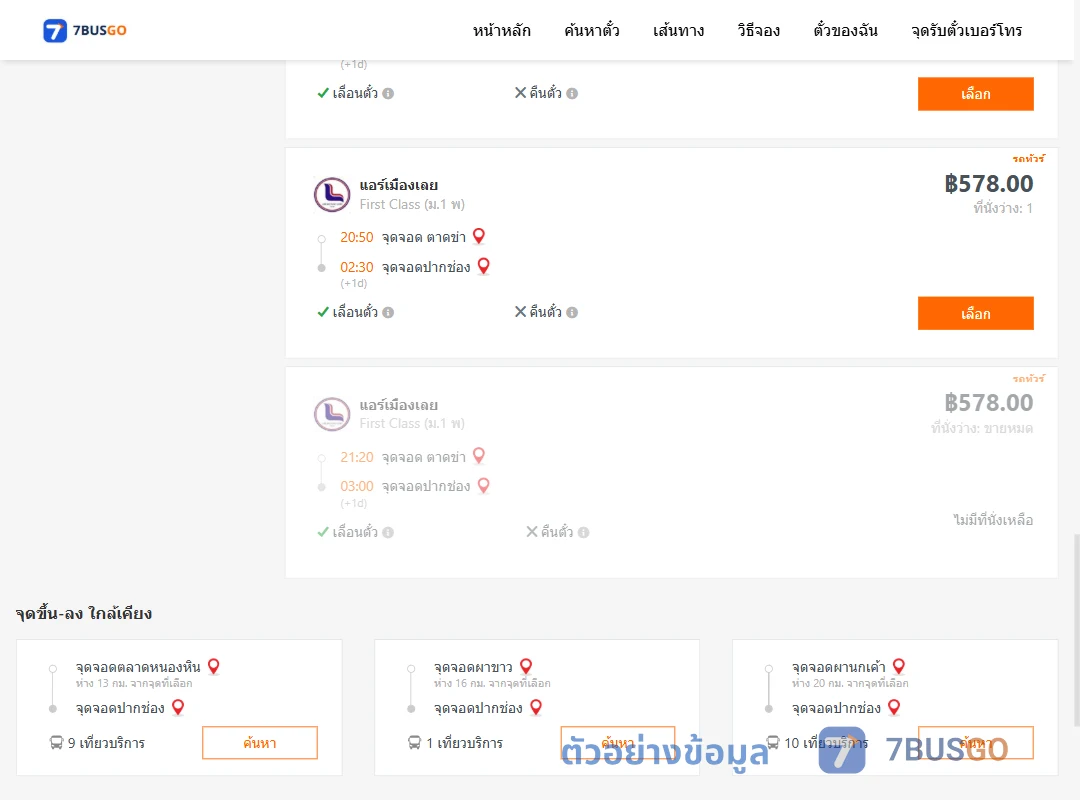
Task: Click the แอร์เมืองเลย operator logo on 20:50 trip
Action: [x=332, y=194]
